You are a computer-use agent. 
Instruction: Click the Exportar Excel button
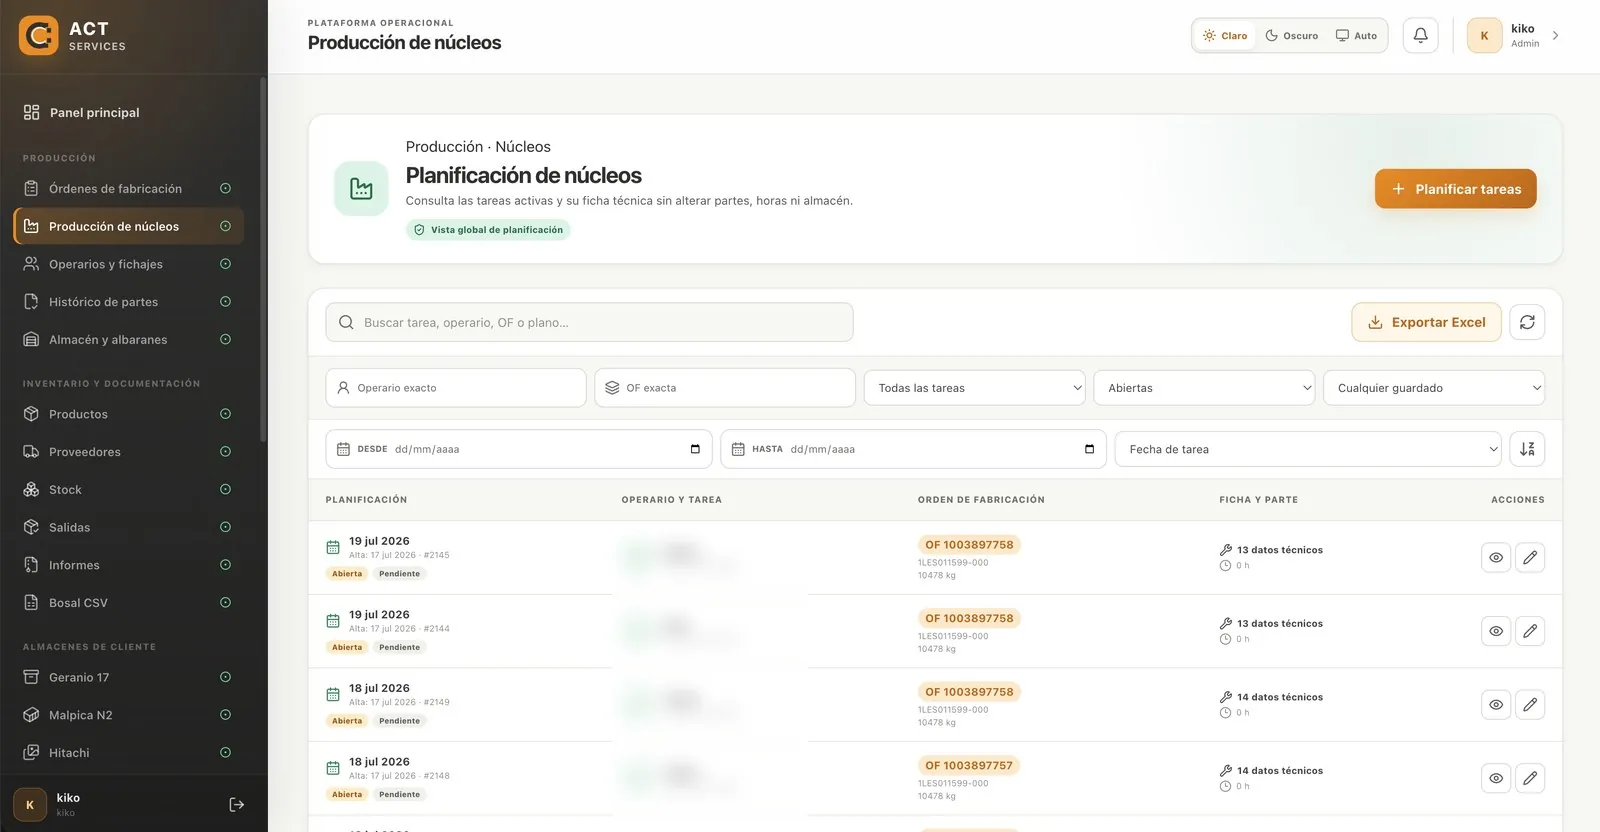point(1426,322)
